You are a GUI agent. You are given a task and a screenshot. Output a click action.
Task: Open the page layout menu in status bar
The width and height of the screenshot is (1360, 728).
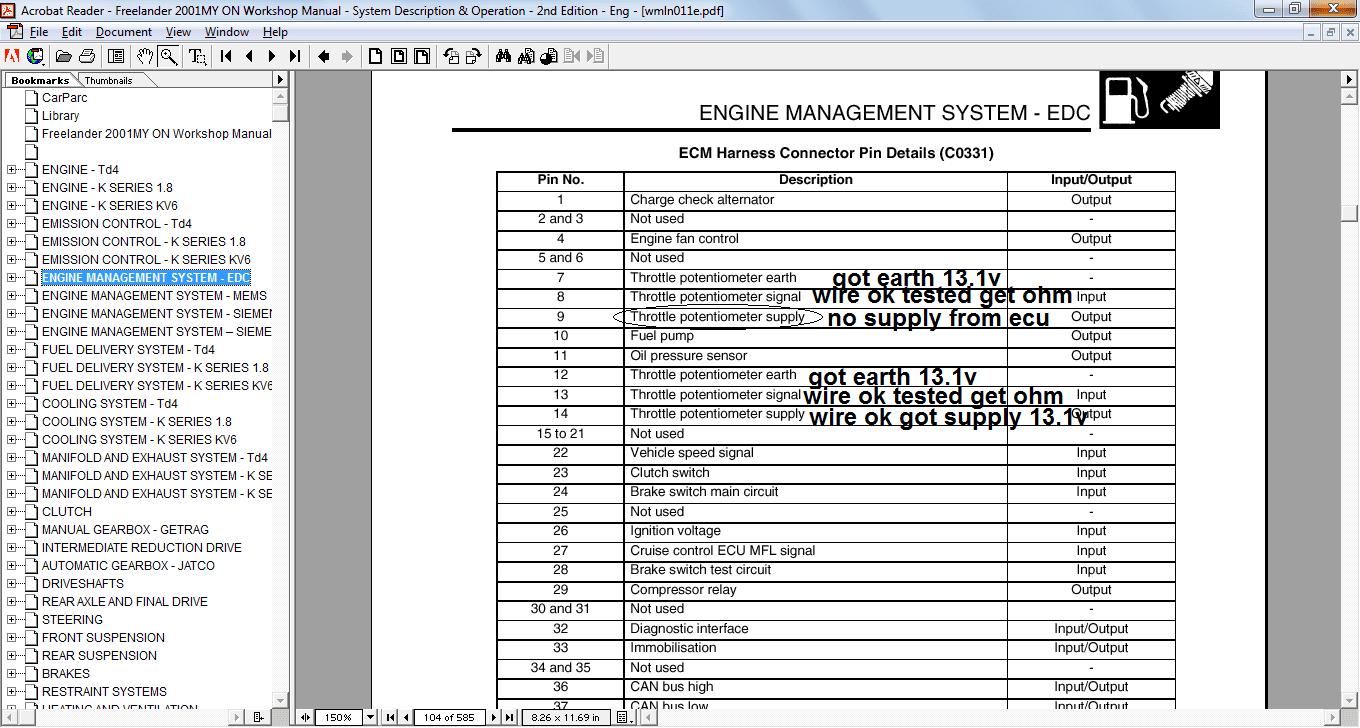coord(622,717)
